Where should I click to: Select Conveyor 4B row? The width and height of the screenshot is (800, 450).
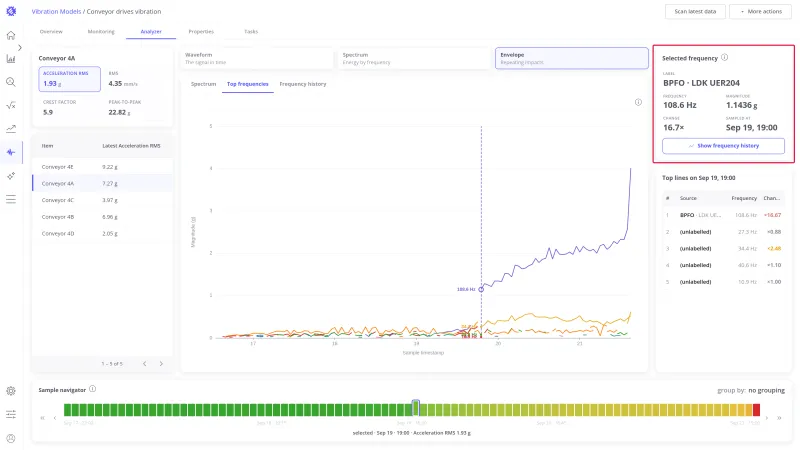102,217
